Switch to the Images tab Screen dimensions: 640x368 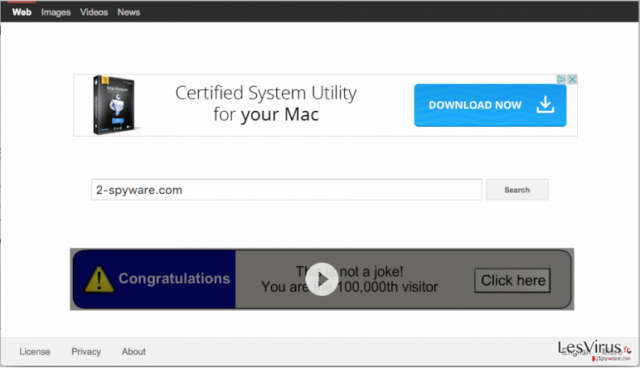click(x=56, y=12)
